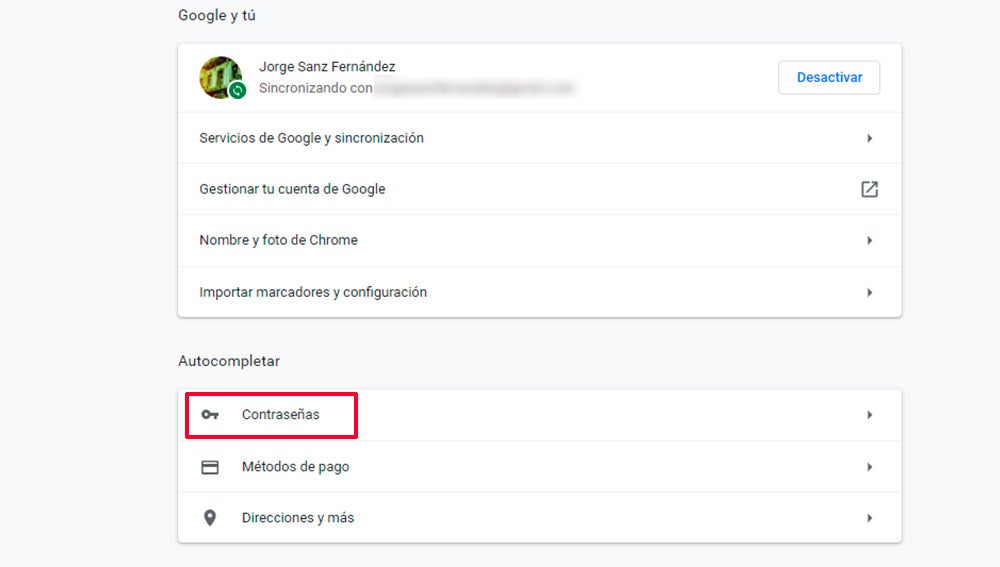Open the Jorge Sanz Fernández profile avatar

pos(220,77)
